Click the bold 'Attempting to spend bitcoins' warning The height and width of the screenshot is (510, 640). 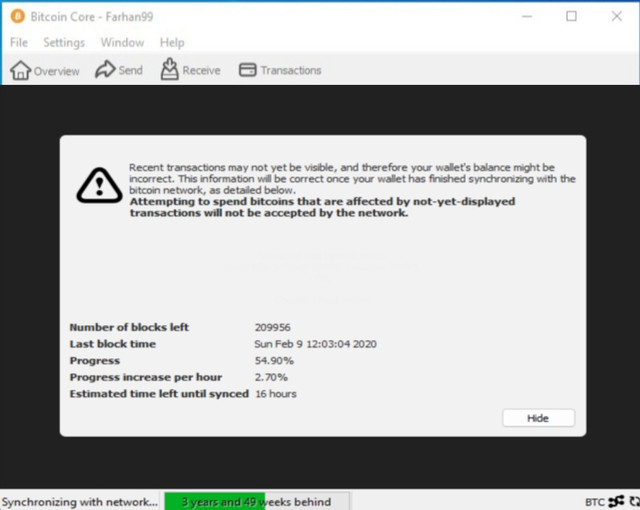point(322,207)
